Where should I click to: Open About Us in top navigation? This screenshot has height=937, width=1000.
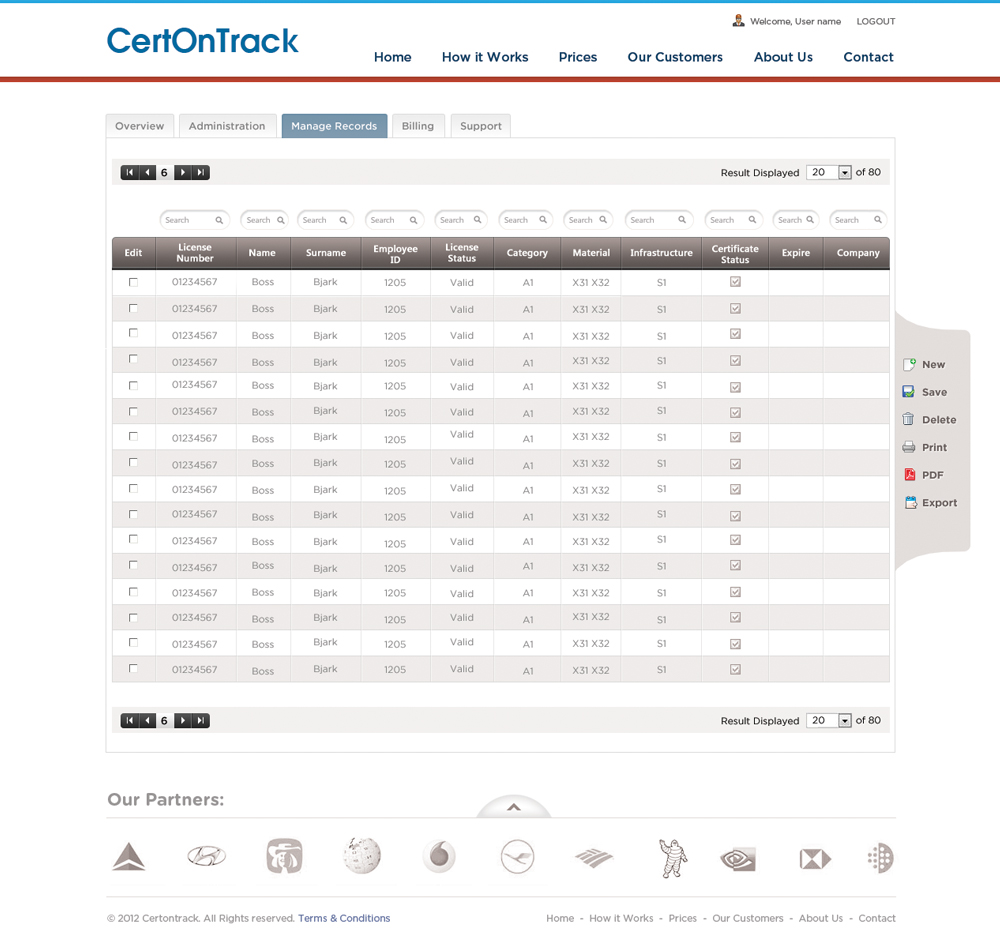pyautogui.click(x=783, y=57)
